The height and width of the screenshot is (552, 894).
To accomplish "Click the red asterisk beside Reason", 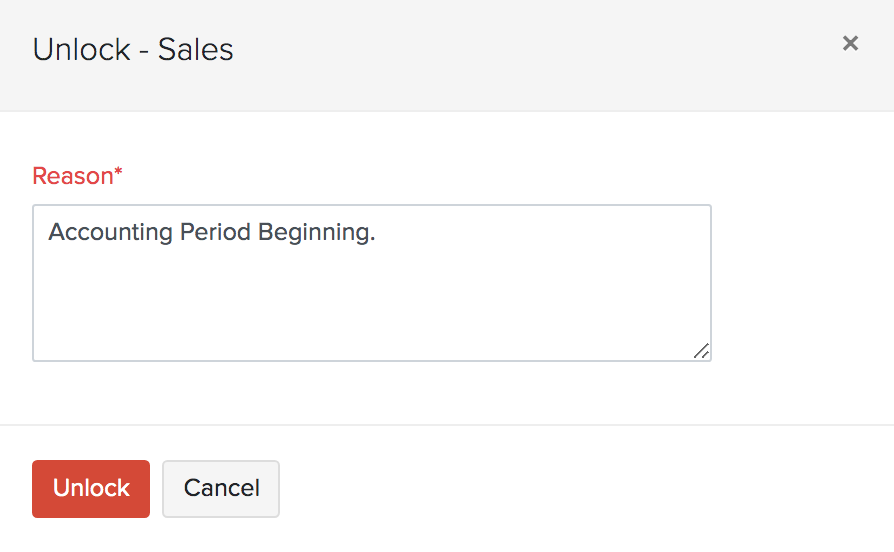I will [x=119, y=173].
